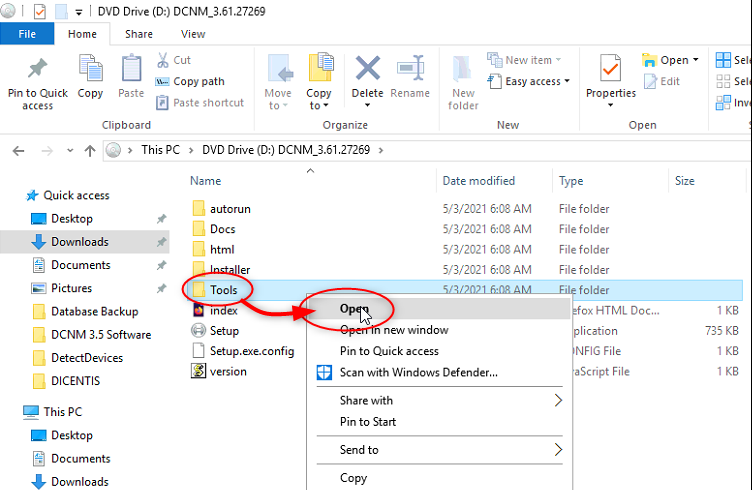Click title bar Properties checkmark icon
Image resolution: width=752 pixels, height=490 pixels.
[x=40, y=11]
